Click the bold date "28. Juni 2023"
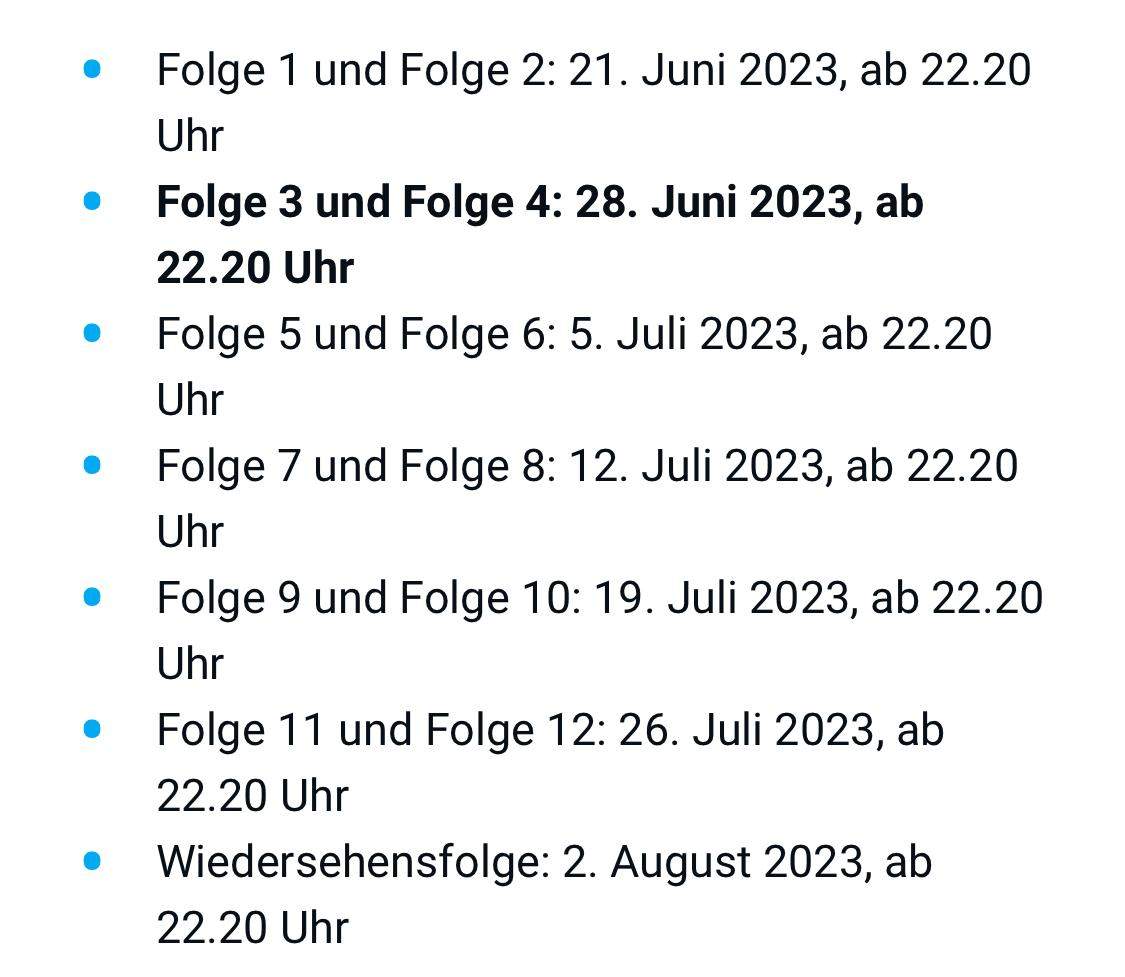Viewport: 1125px width, 977px height. pos(717,203)
